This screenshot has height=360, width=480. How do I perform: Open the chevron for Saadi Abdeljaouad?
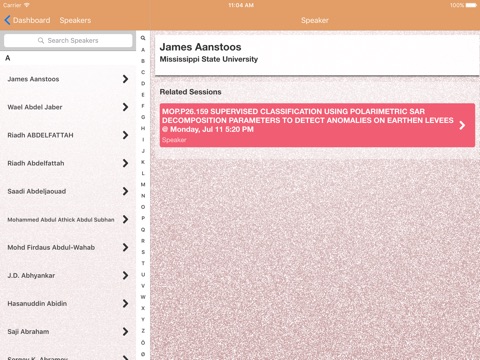(125, 191)
